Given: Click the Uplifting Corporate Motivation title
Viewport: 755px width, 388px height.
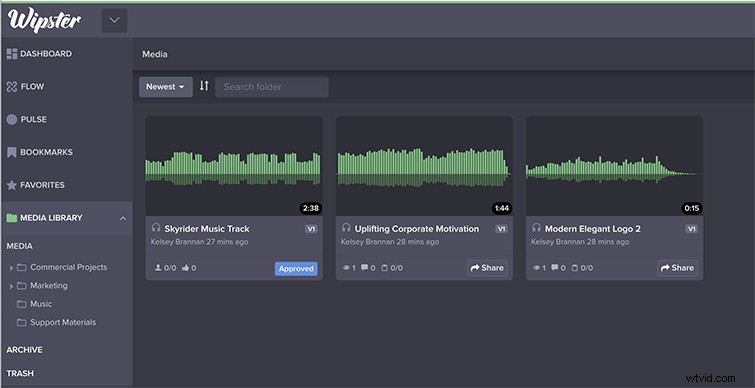Looking at the screenshot, I should pos(417,229).
